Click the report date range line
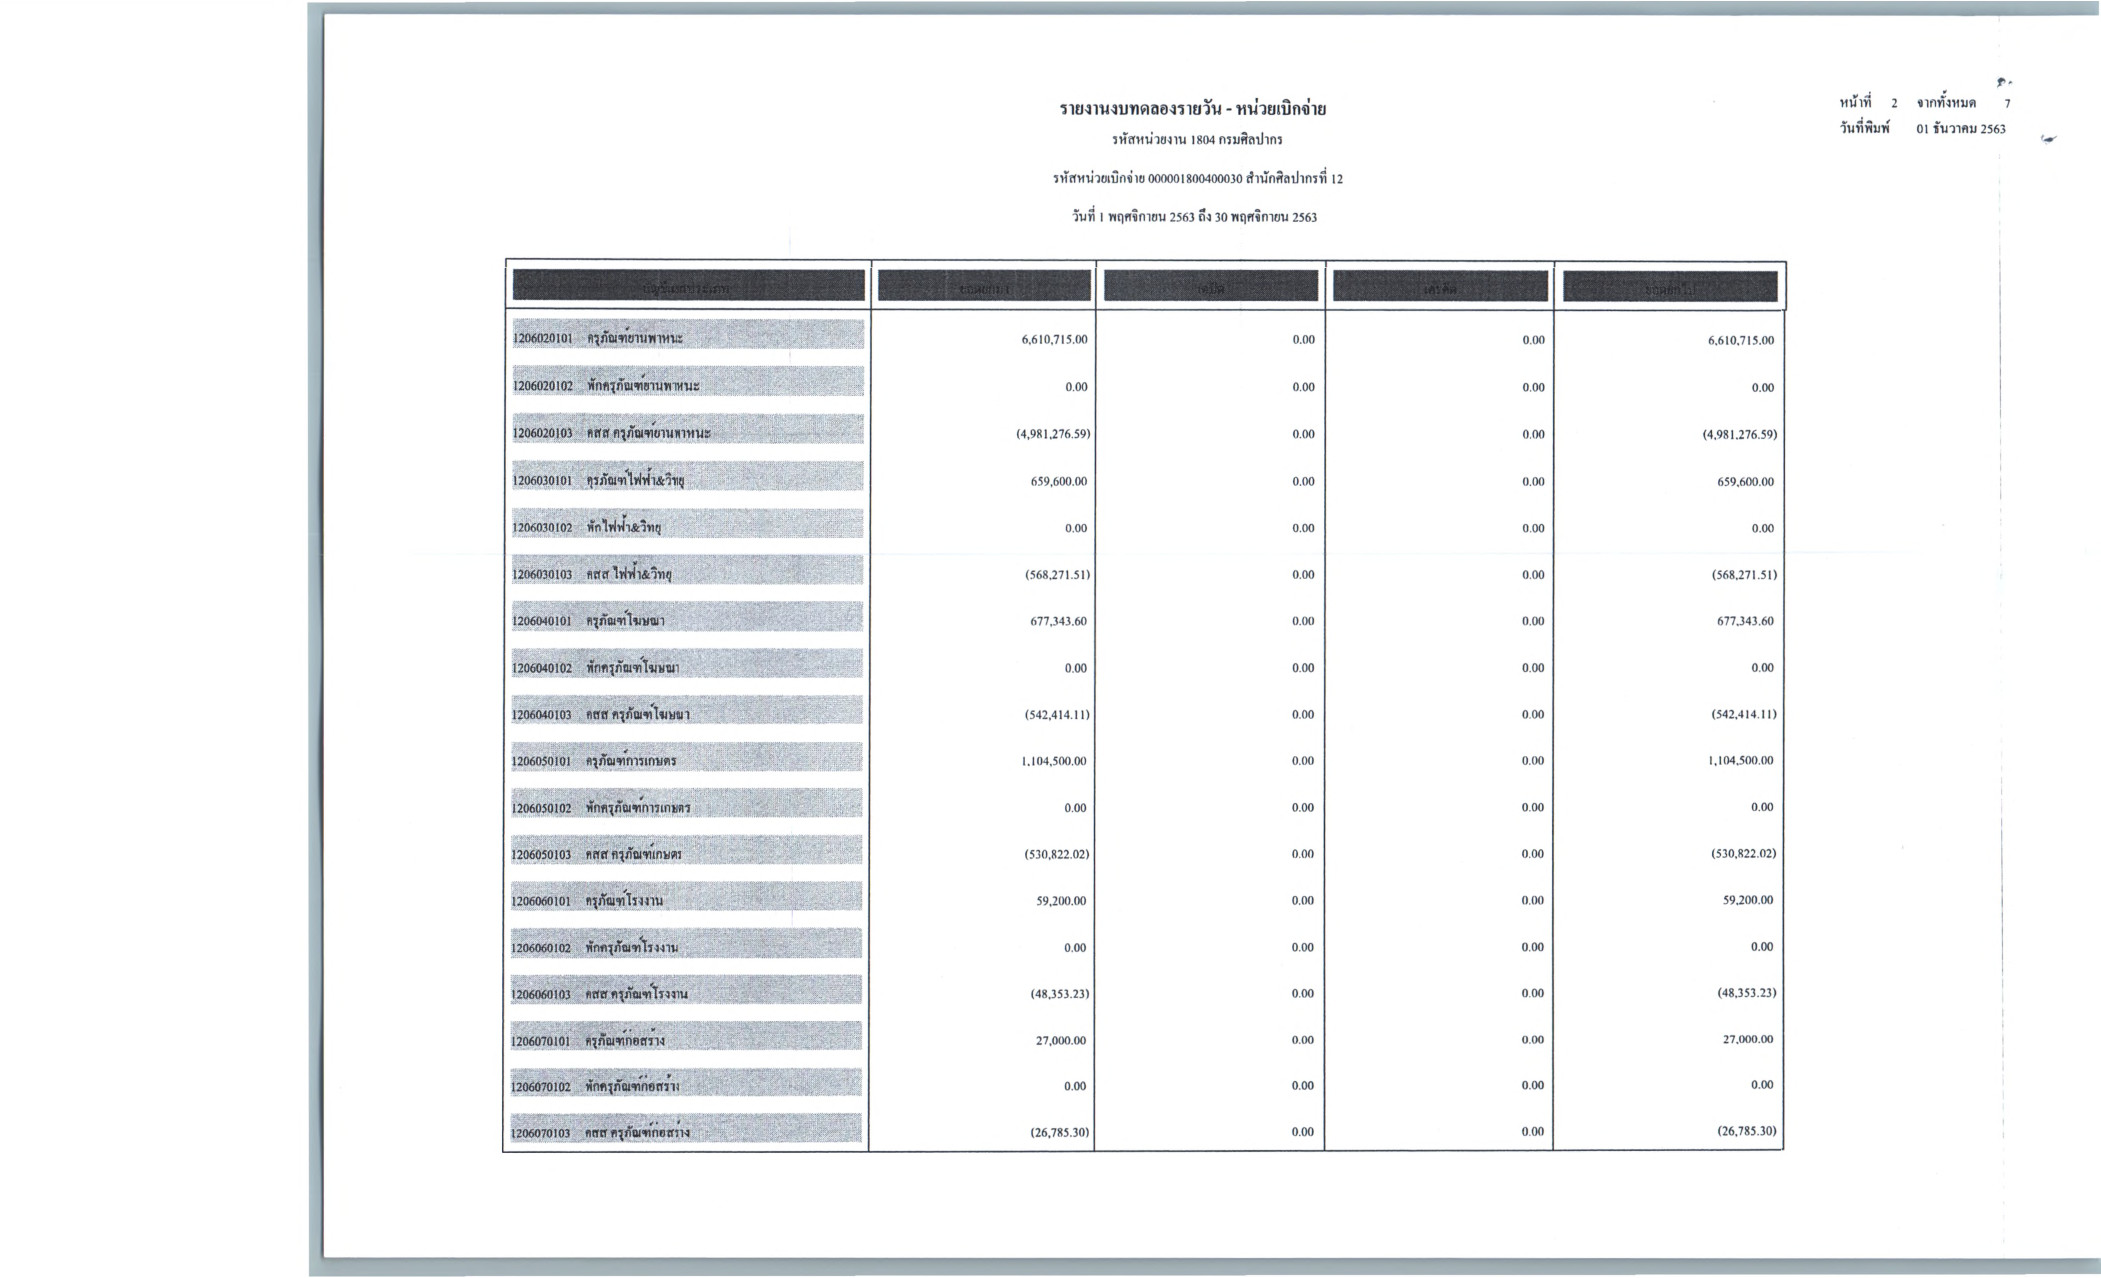Screen dimensions: 2101x1278 tap(1194, 217)
